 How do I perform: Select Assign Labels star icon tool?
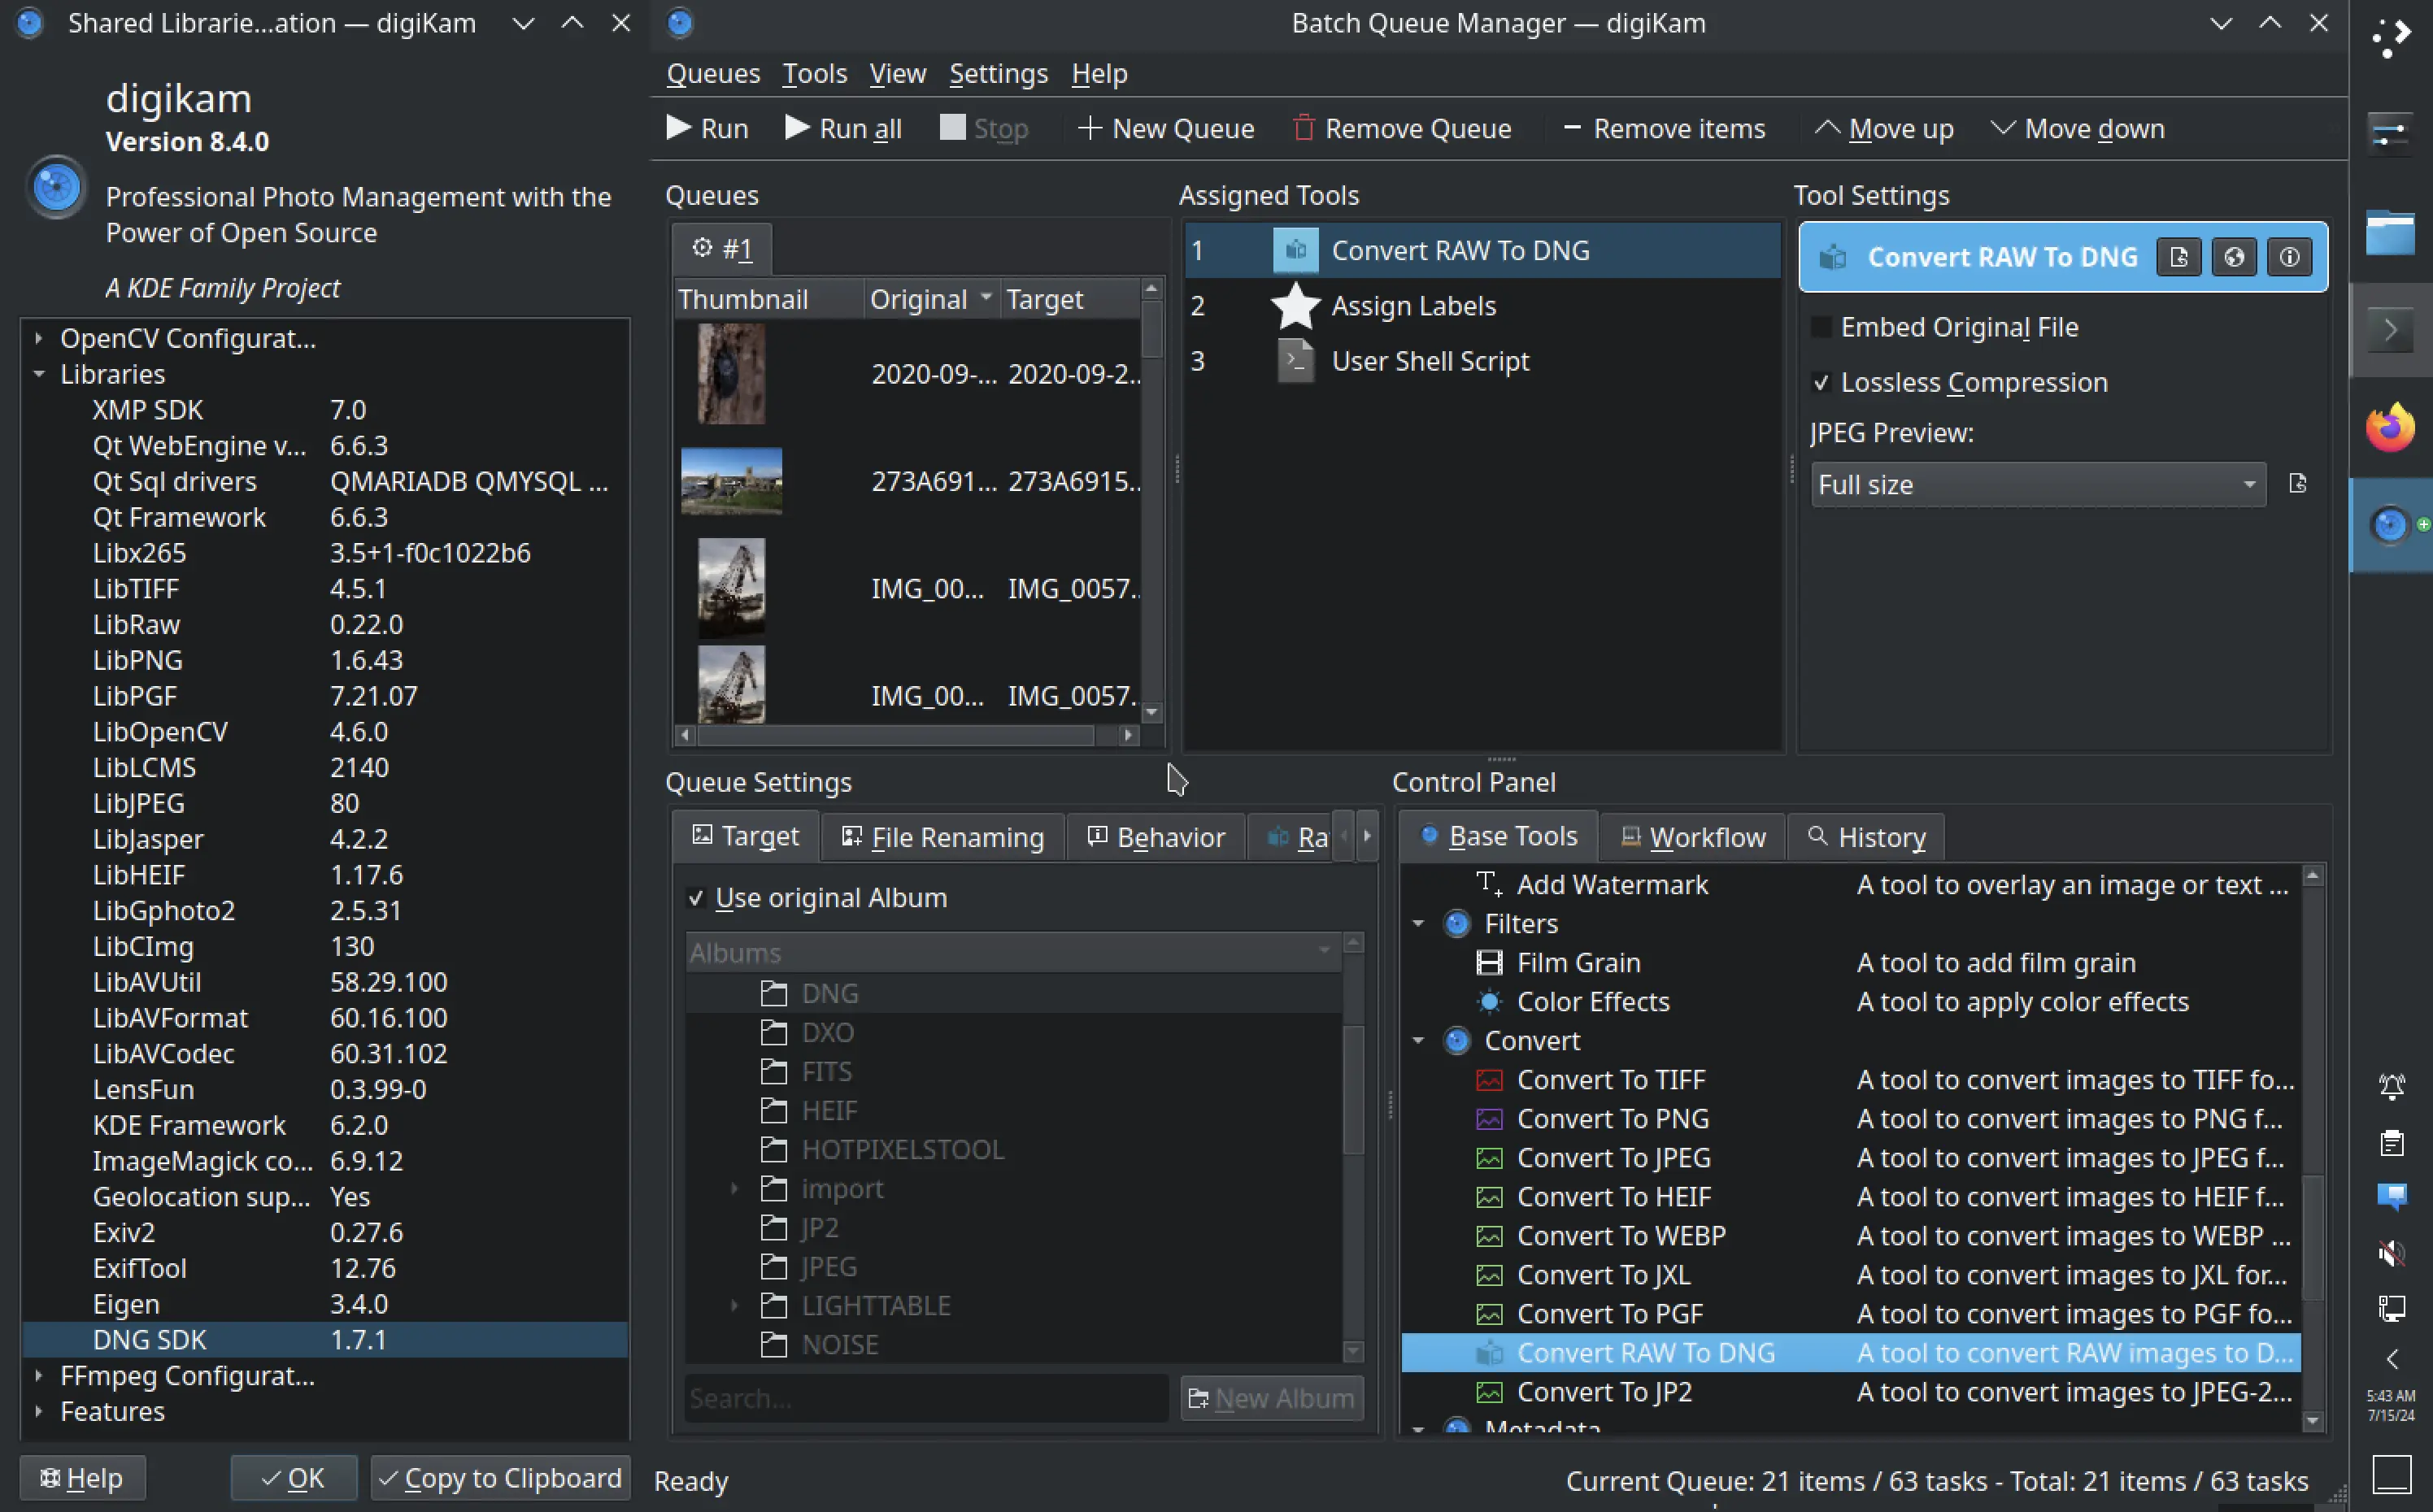coord(1296,306)
